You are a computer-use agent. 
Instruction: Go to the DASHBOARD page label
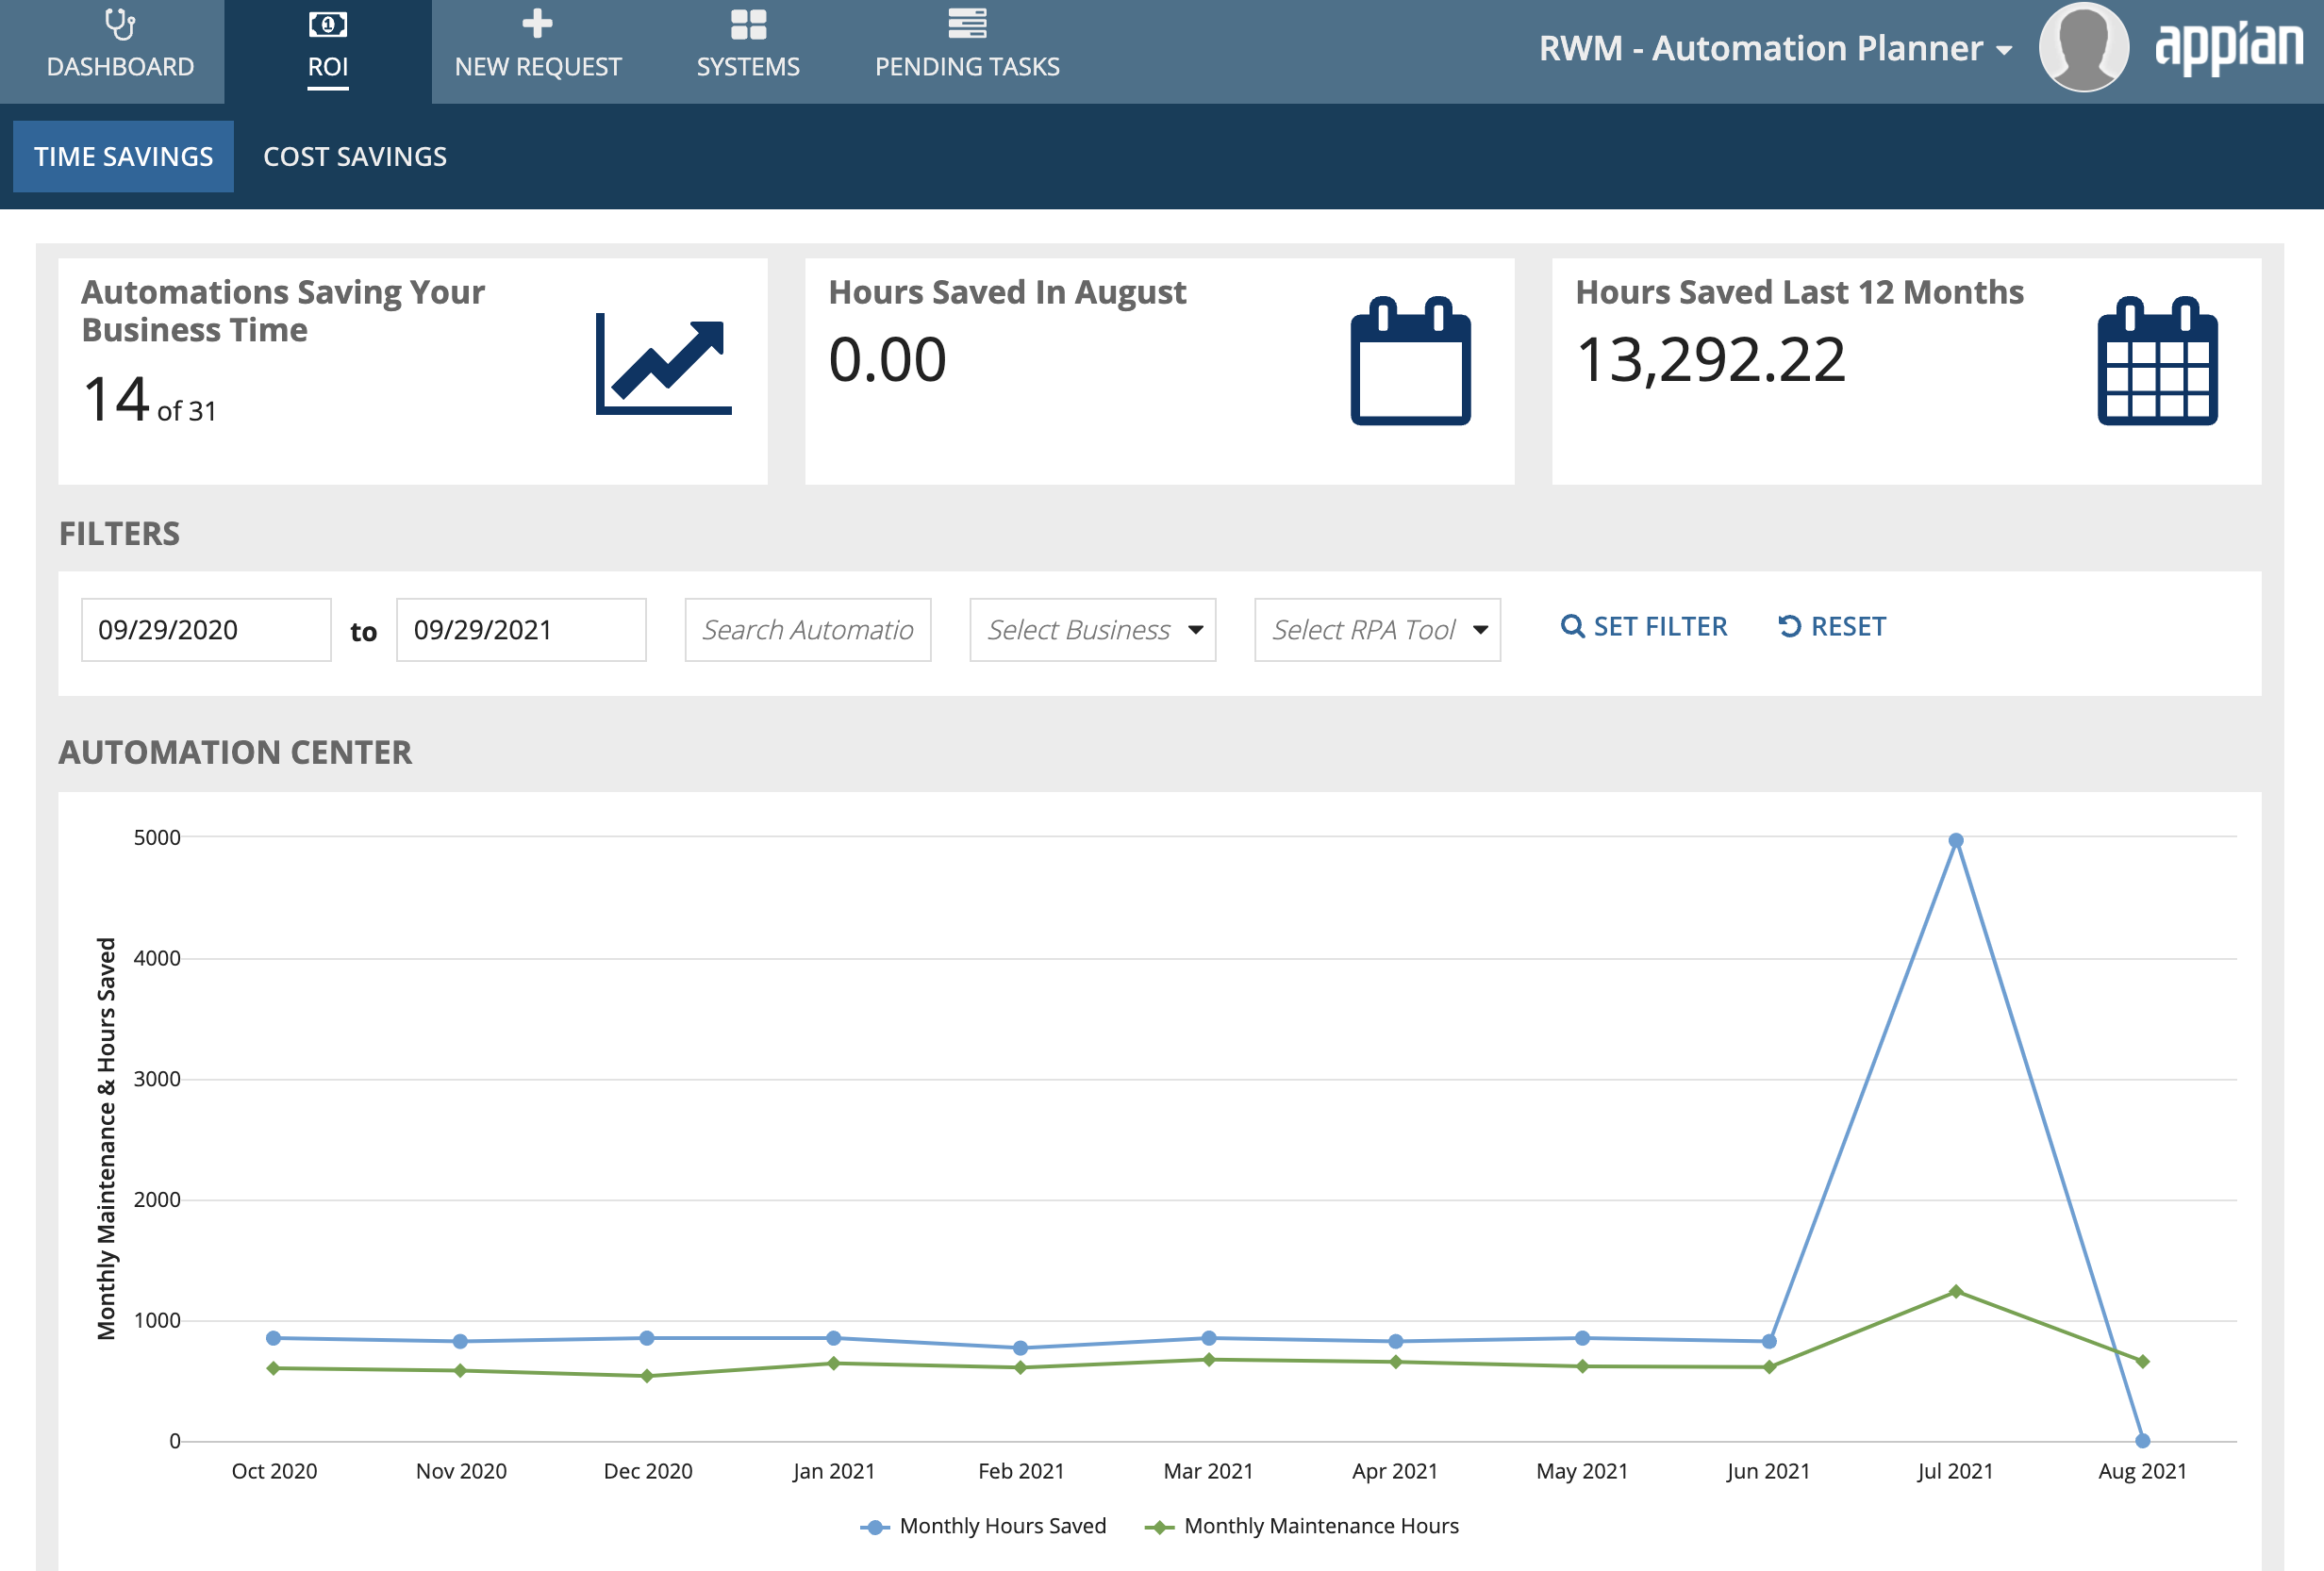[120, 66]
